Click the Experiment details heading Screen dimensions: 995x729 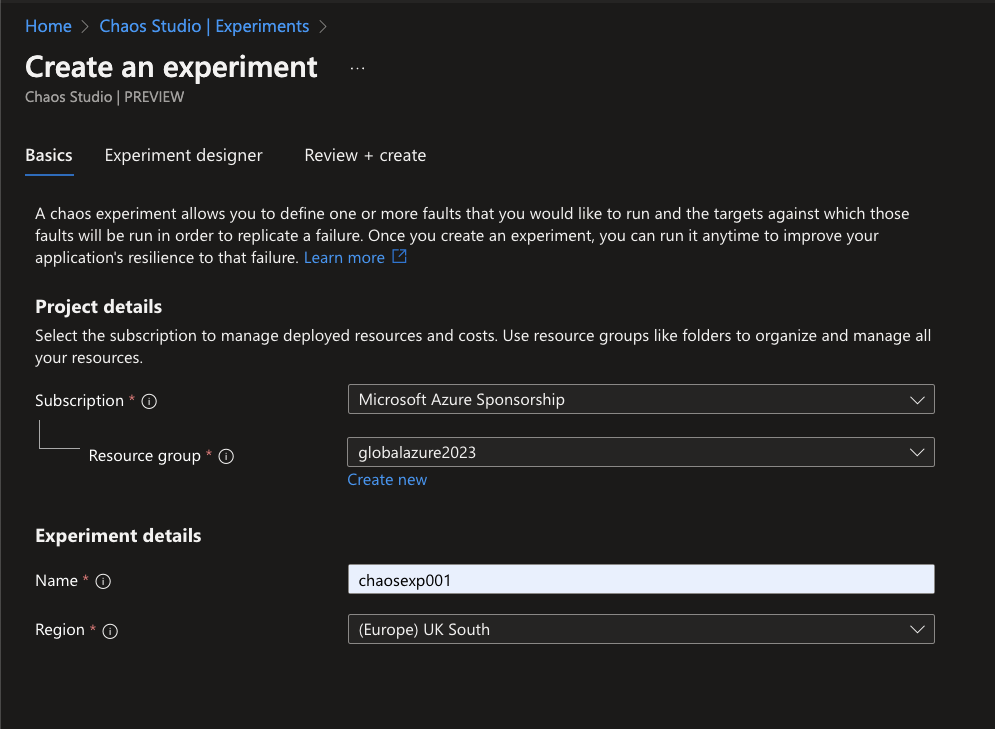(118, 535)
